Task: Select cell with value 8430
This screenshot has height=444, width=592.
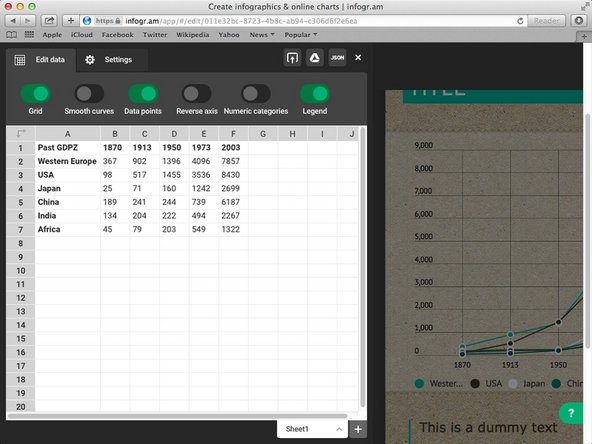Action: (233, 175)
